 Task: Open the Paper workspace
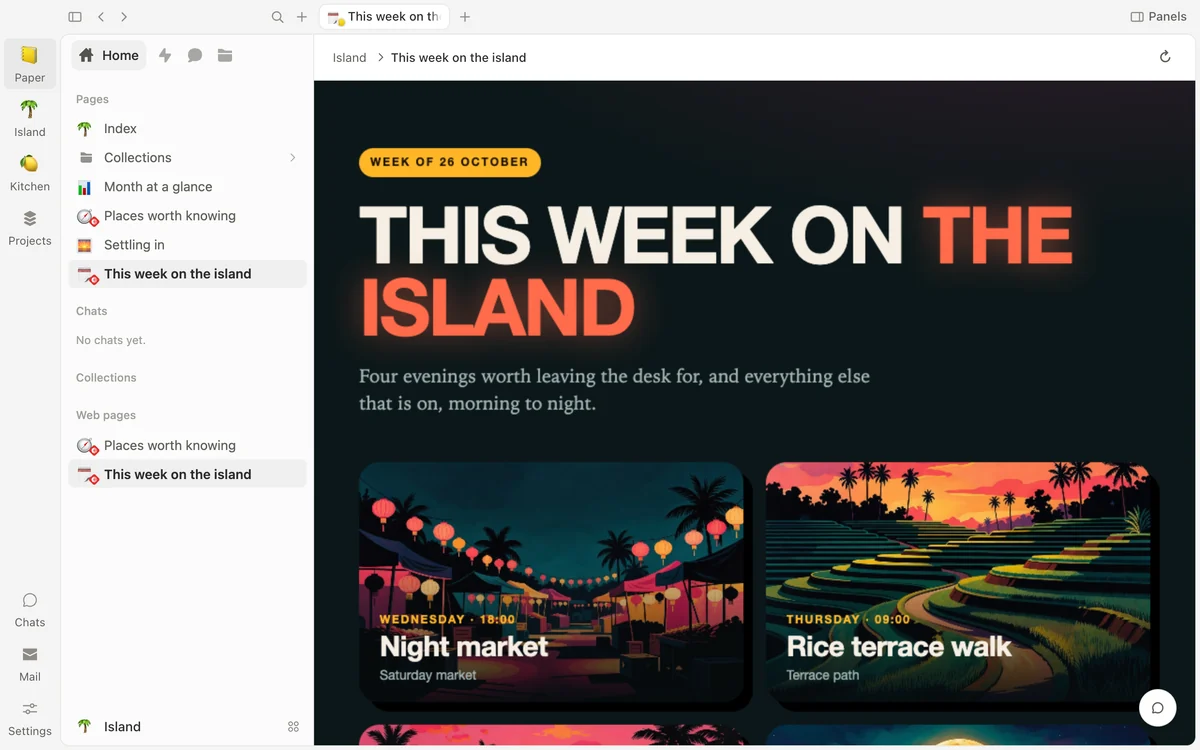(x=30, y=63)
